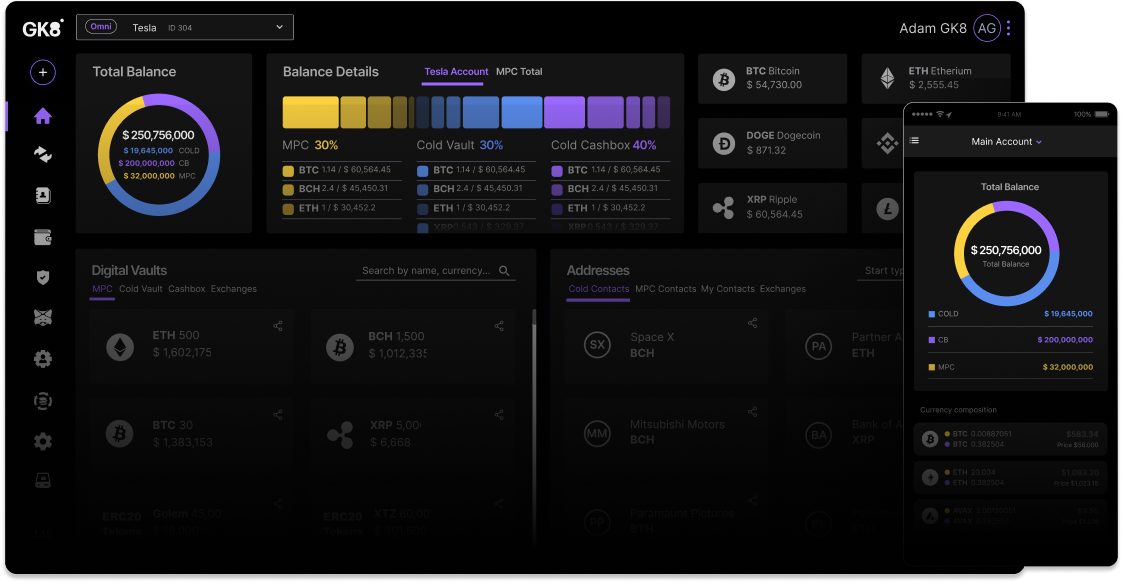This screenshot has width=1122, height=583.
Task: Select the MPC Contacts tab
Action: (665, 289)
